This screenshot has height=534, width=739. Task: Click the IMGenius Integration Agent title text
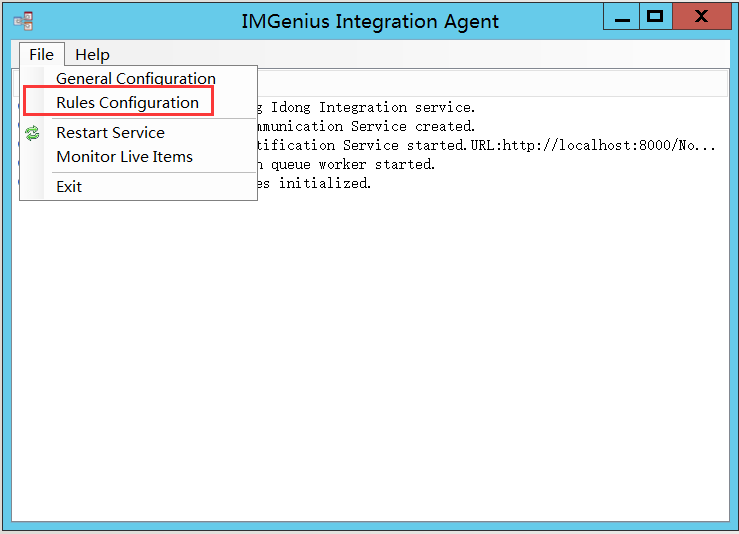369,21
